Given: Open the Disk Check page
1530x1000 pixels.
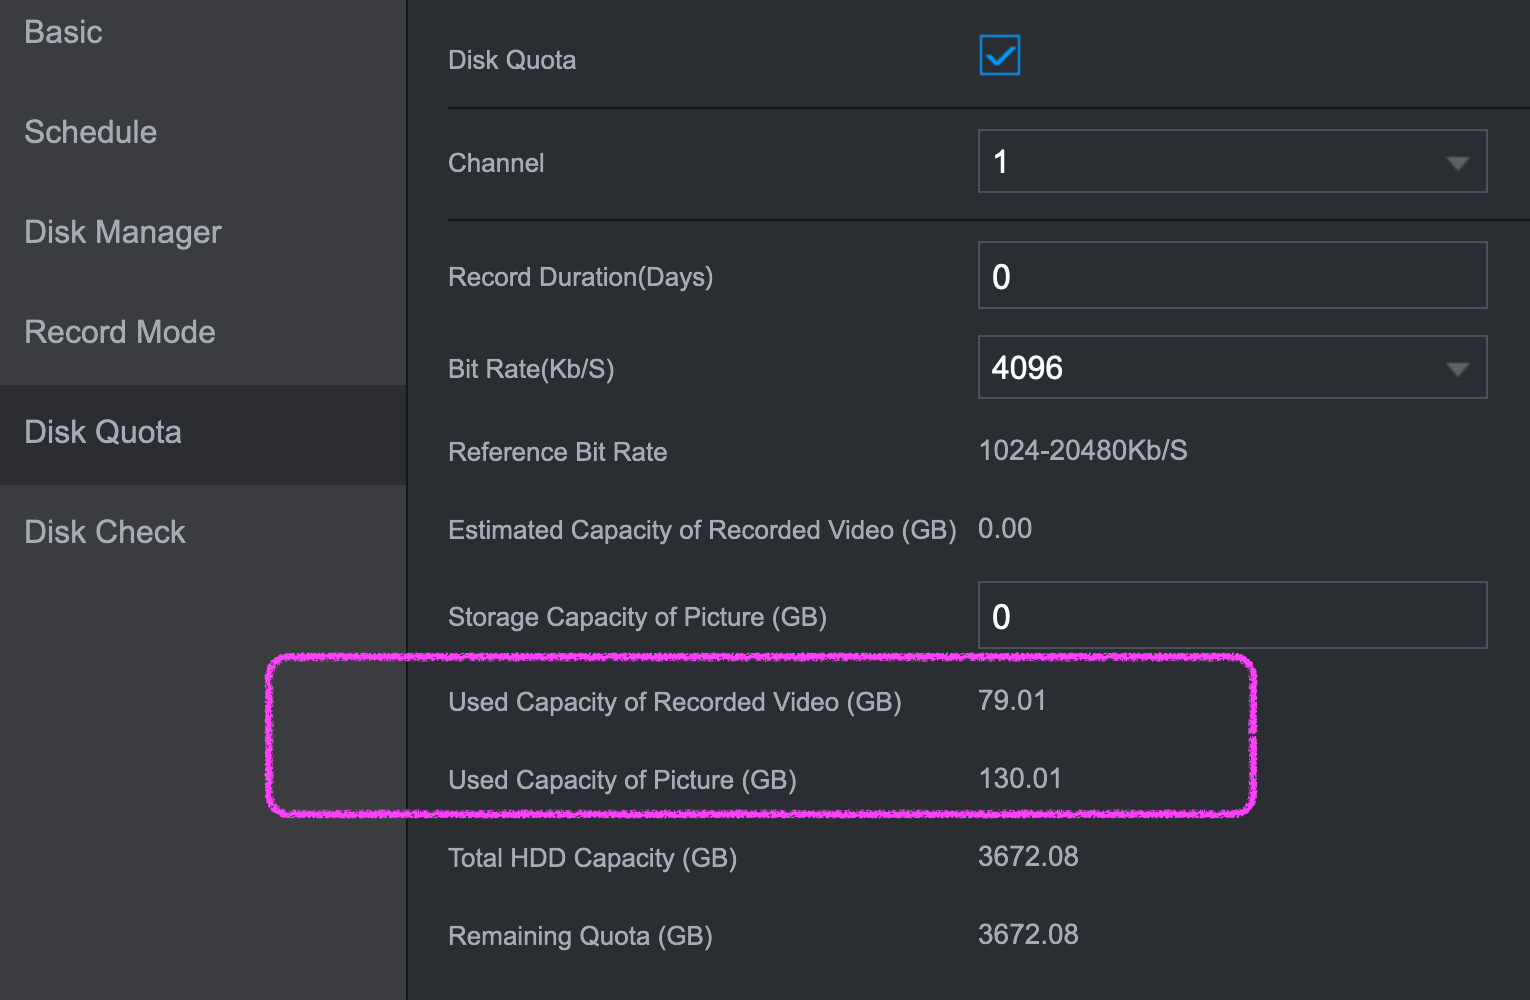Looking at the screenshot, I should pos(105,532).
